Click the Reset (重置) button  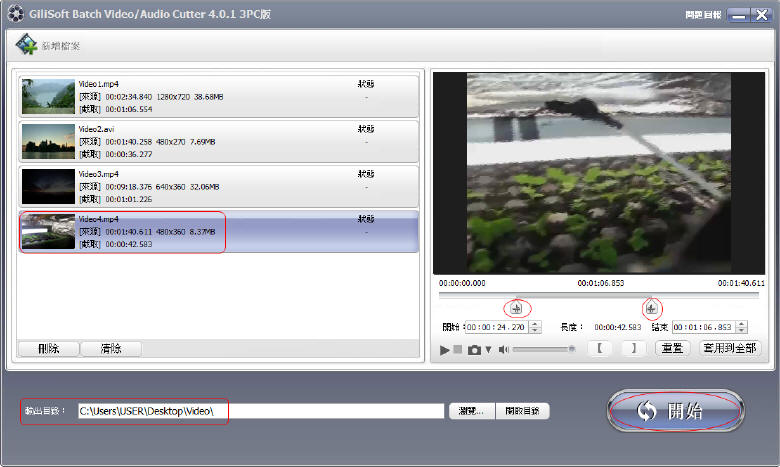click(673, 349)
